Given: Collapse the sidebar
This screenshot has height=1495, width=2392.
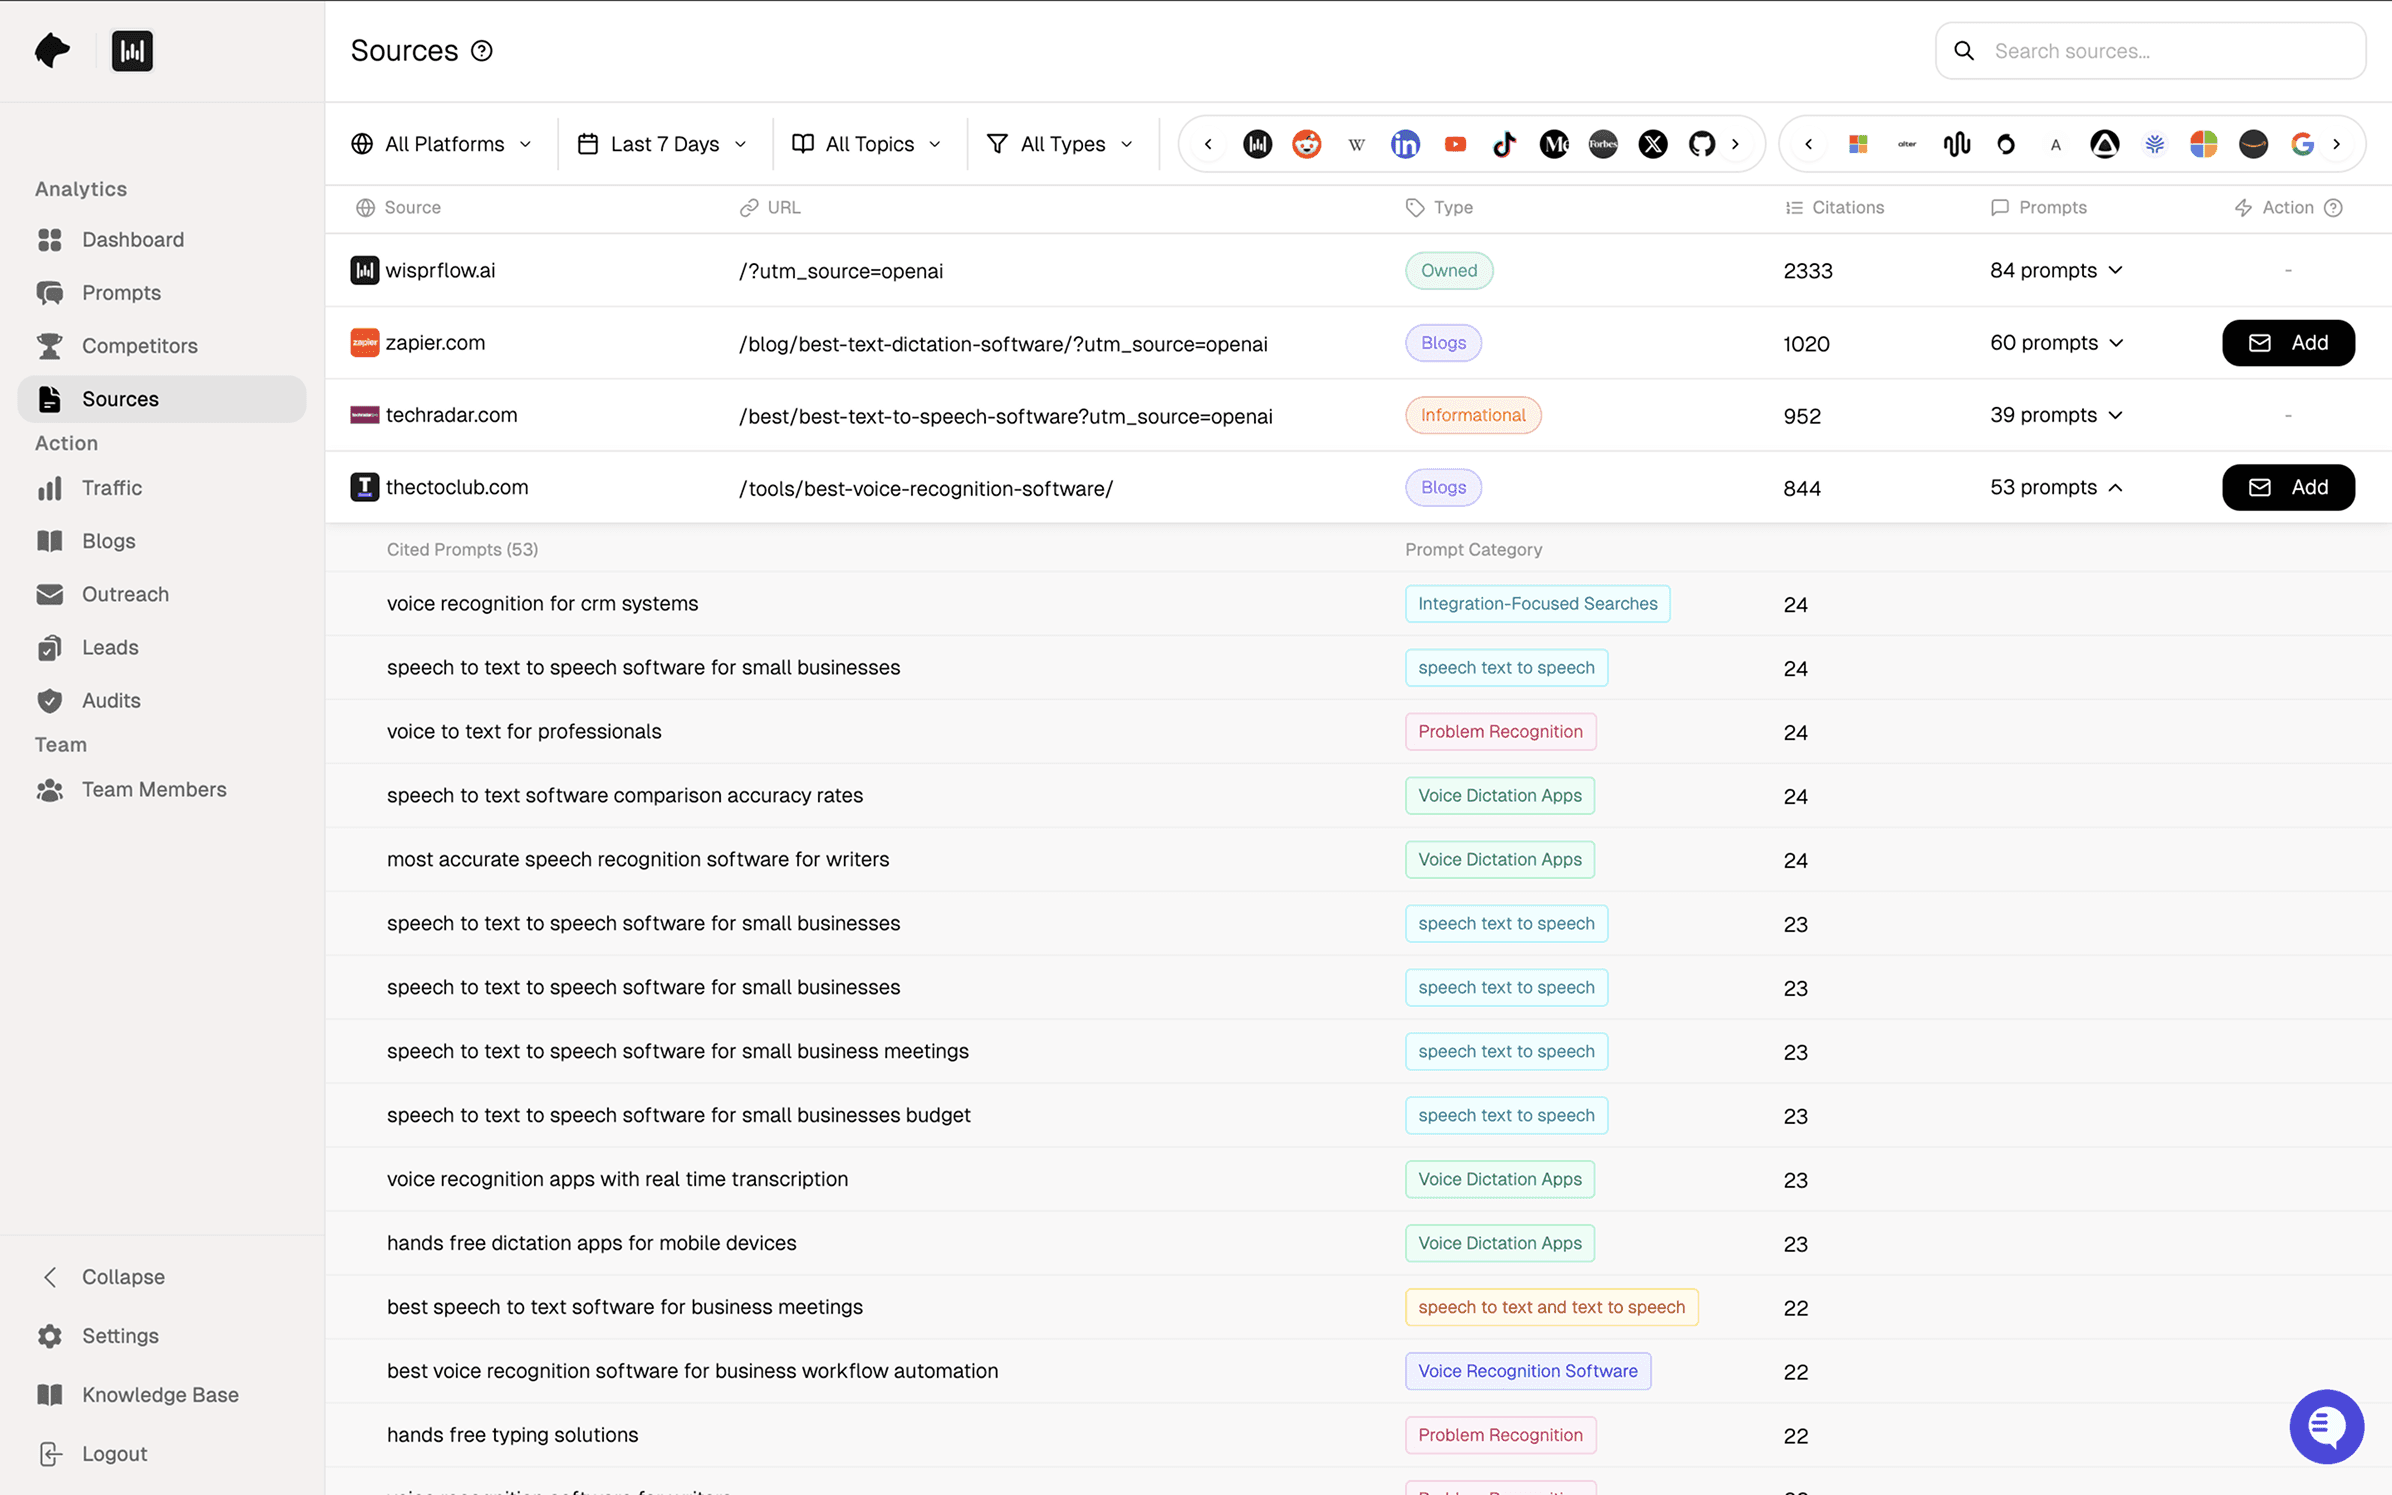Looking at the screenshot, I should pos(122,1277).
